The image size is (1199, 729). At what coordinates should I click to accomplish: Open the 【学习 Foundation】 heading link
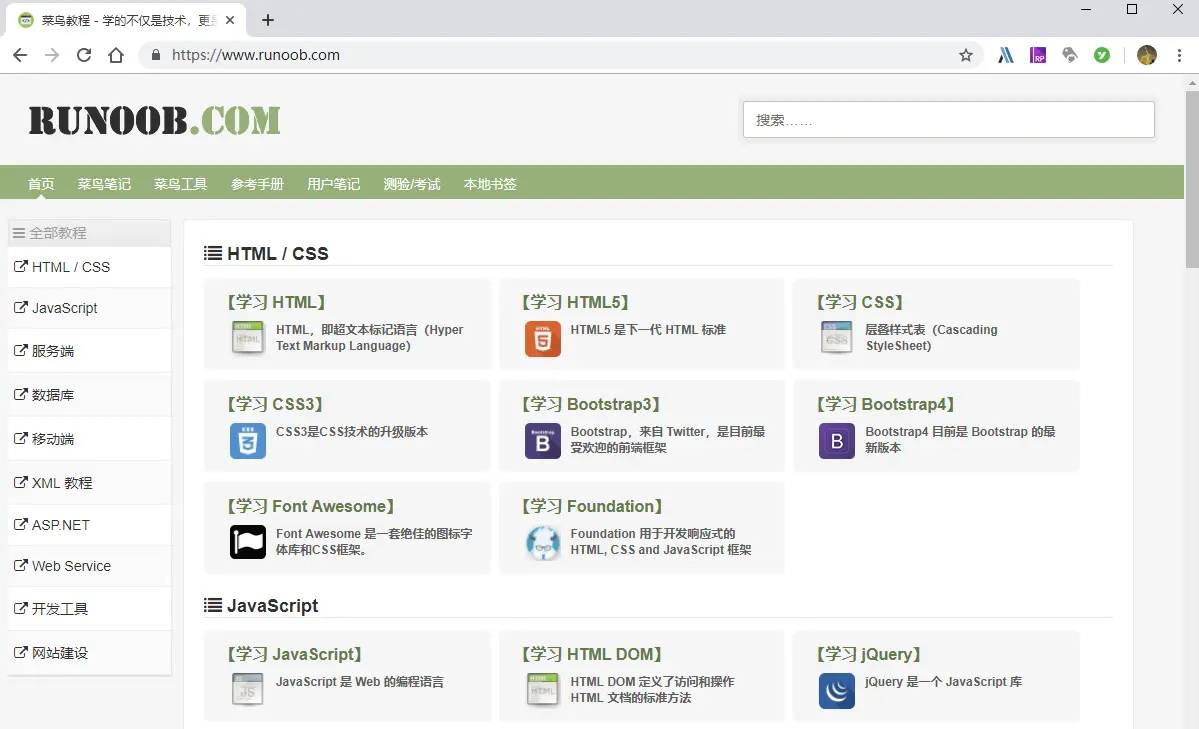pyautogui.click(x=592, y=506)
